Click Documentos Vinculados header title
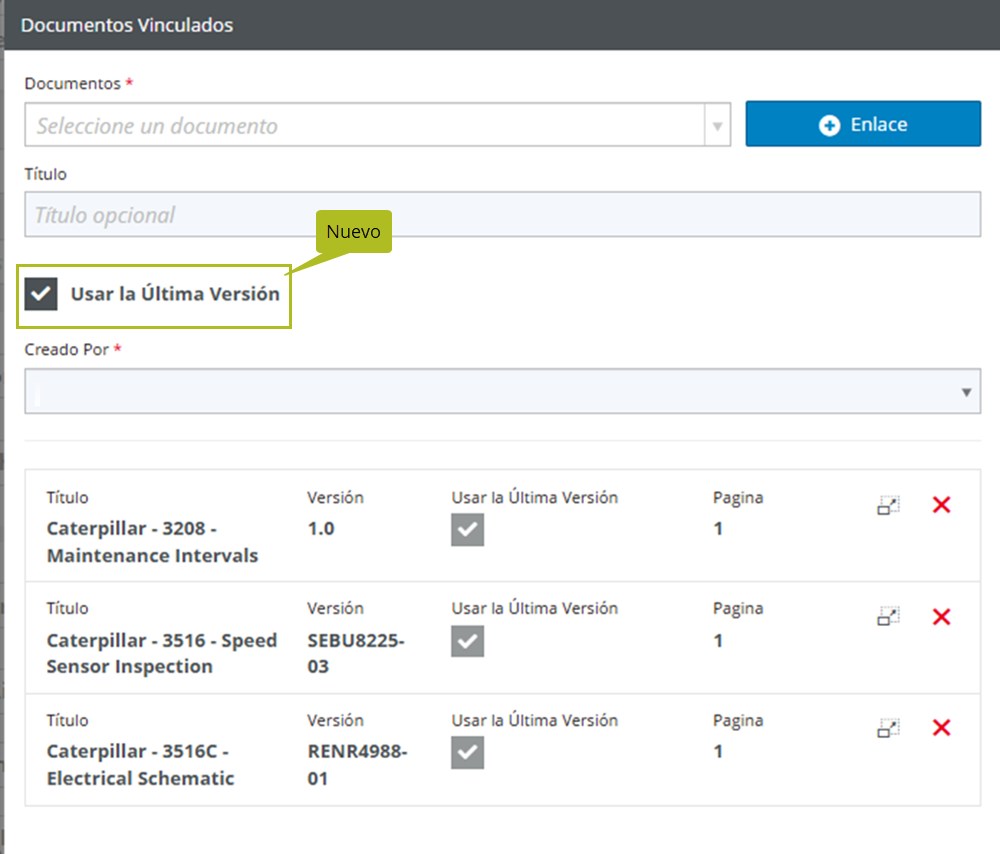Viewport: 1000px width, 854px height. coord(127,25)
